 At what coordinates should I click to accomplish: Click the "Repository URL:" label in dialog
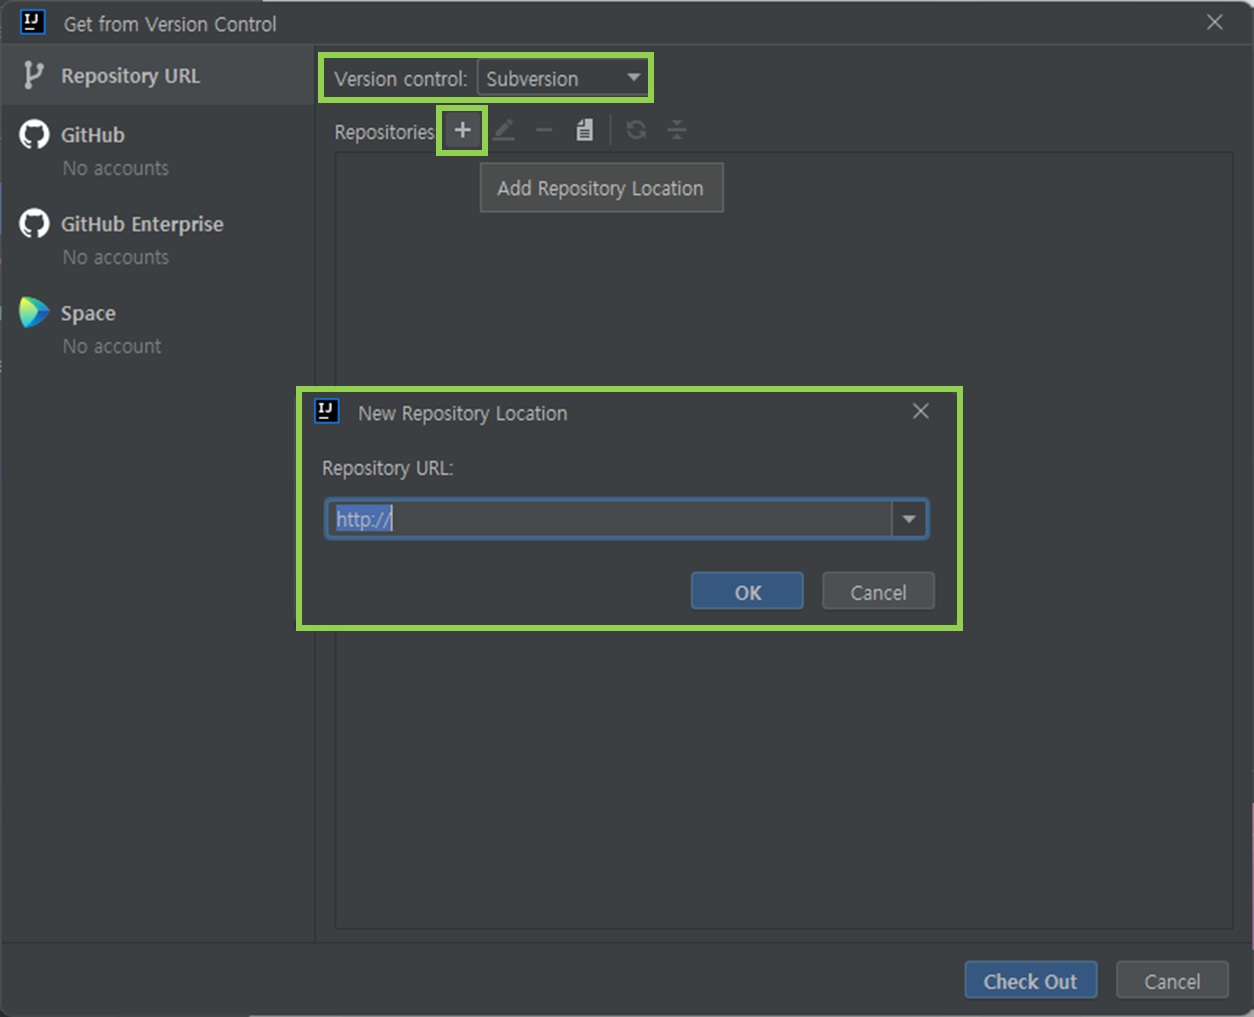click(x=387, y=468)
